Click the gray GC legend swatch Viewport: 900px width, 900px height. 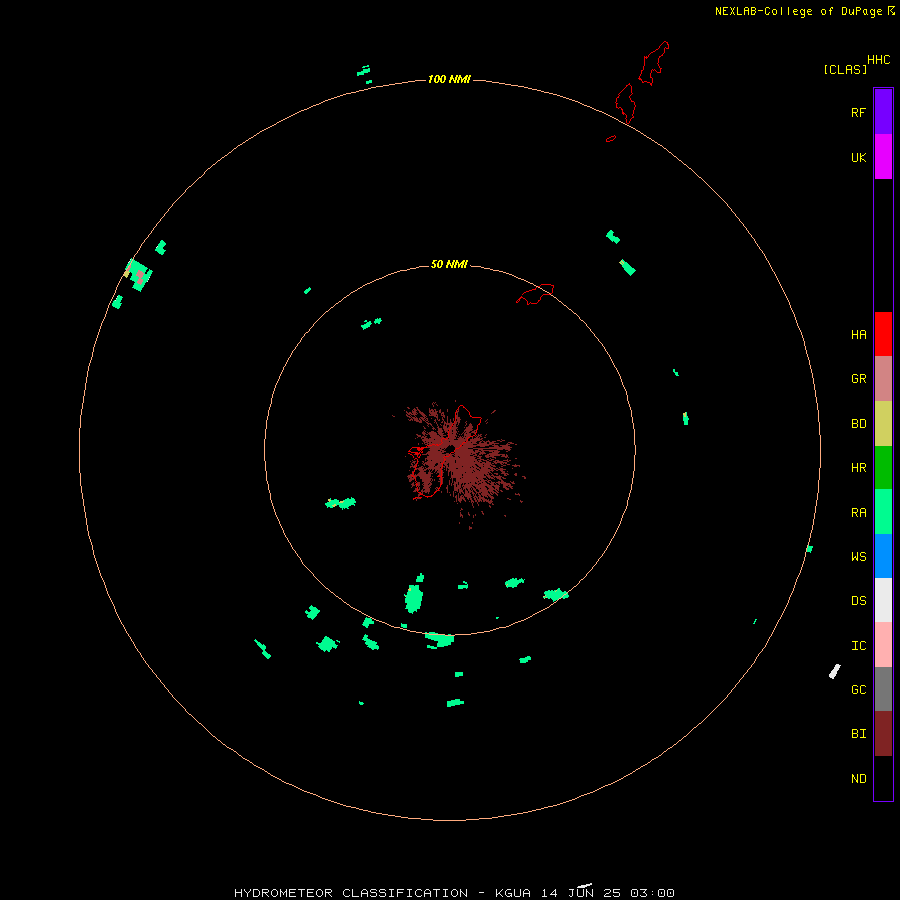tap(883, 689)
